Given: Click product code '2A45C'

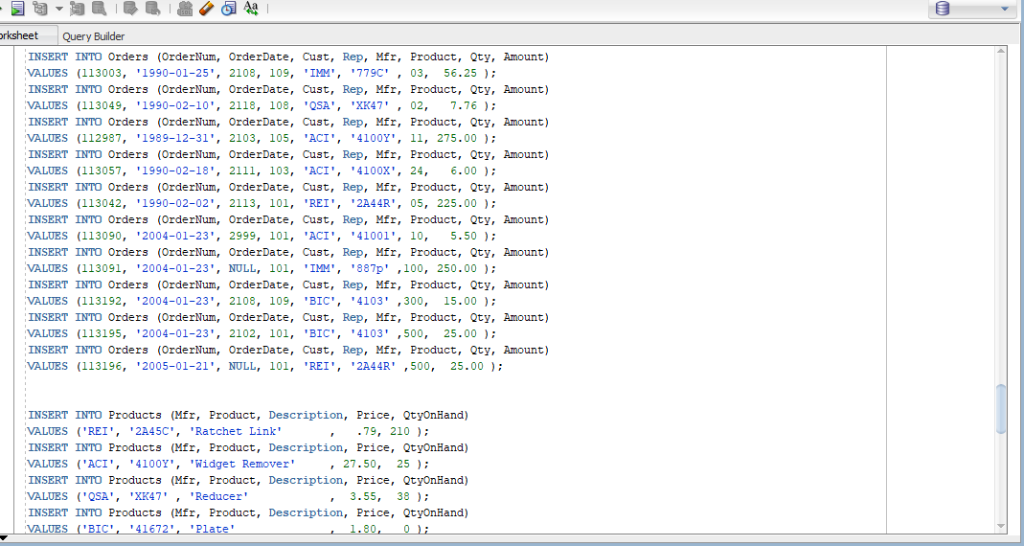Looking at the screenshot, I should pyautogui.click(x=152, y=432).
